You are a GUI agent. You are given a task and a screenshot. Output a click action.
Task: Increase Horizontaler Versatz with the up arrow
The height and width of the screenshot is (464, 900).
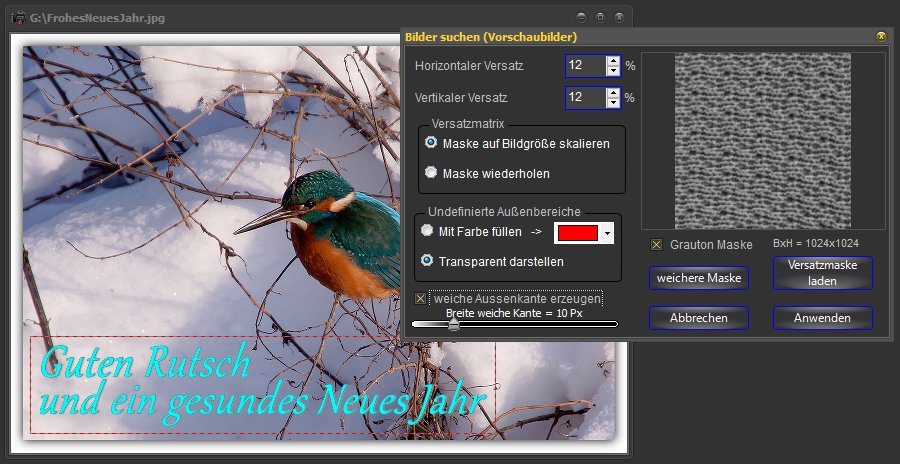[614, 61]
